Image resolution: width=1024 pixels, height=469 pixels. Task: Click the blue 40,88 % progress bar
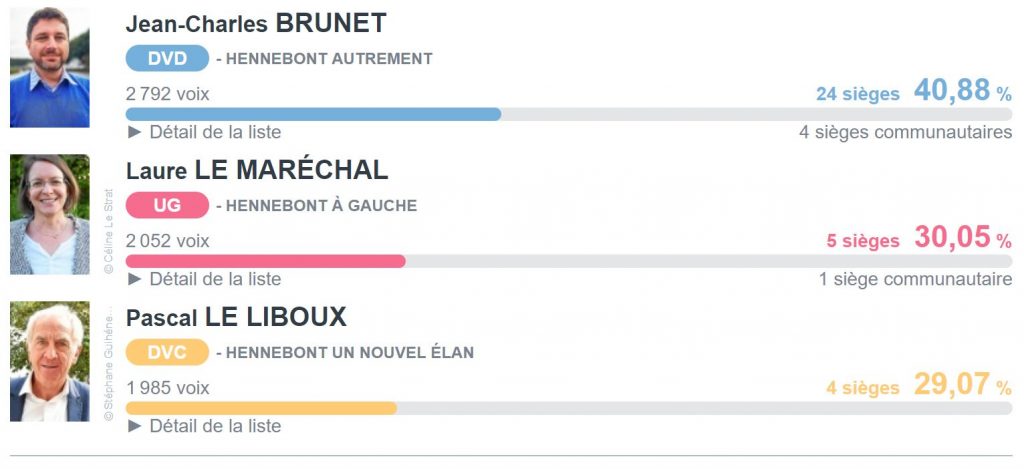coord(313,114)
